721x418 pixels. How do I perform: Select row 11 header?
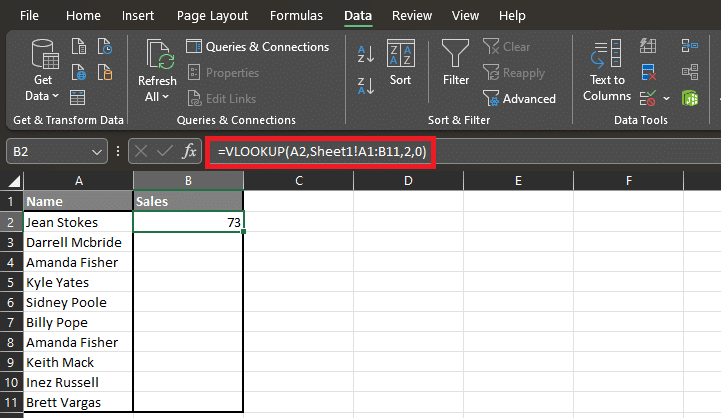point(11,402)
